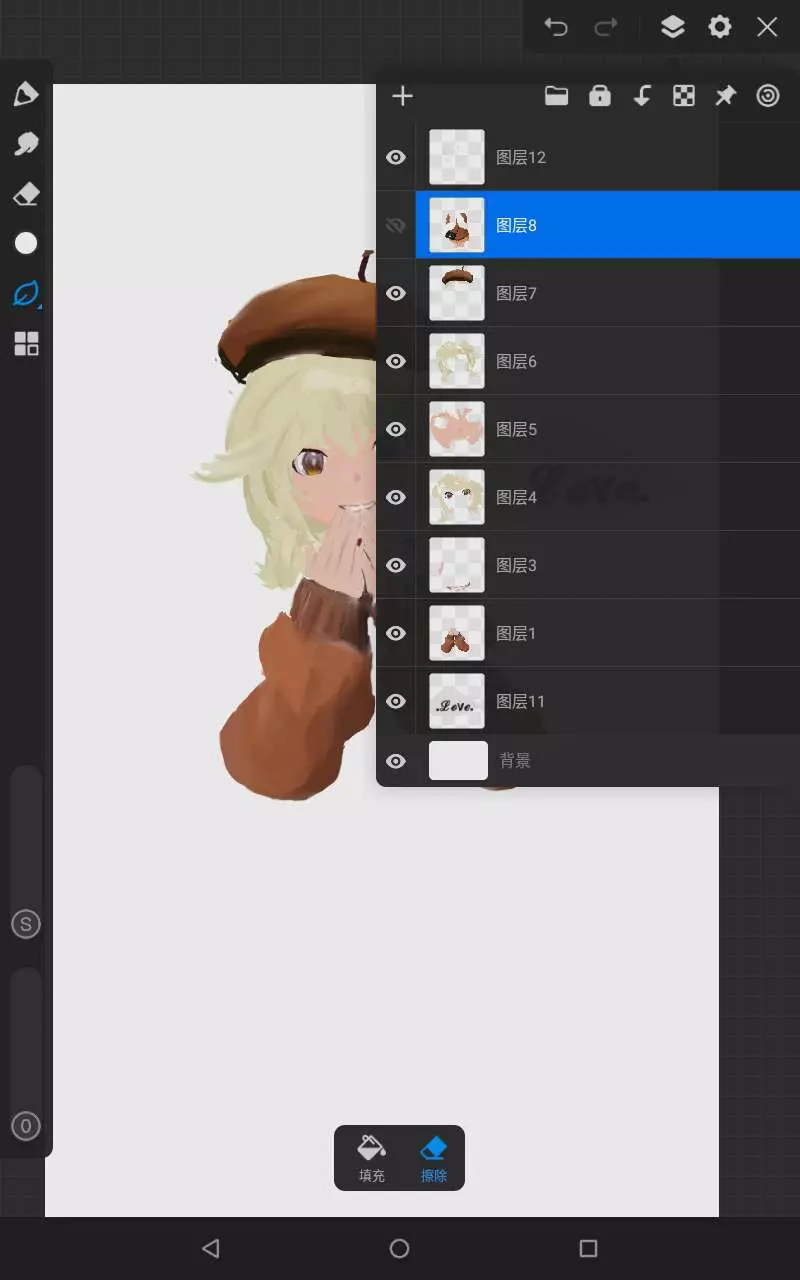This screenshot has height=1280, width=800.
Task: Toggle alpha lock checkerboard icon
Action: tap(684, 96)
